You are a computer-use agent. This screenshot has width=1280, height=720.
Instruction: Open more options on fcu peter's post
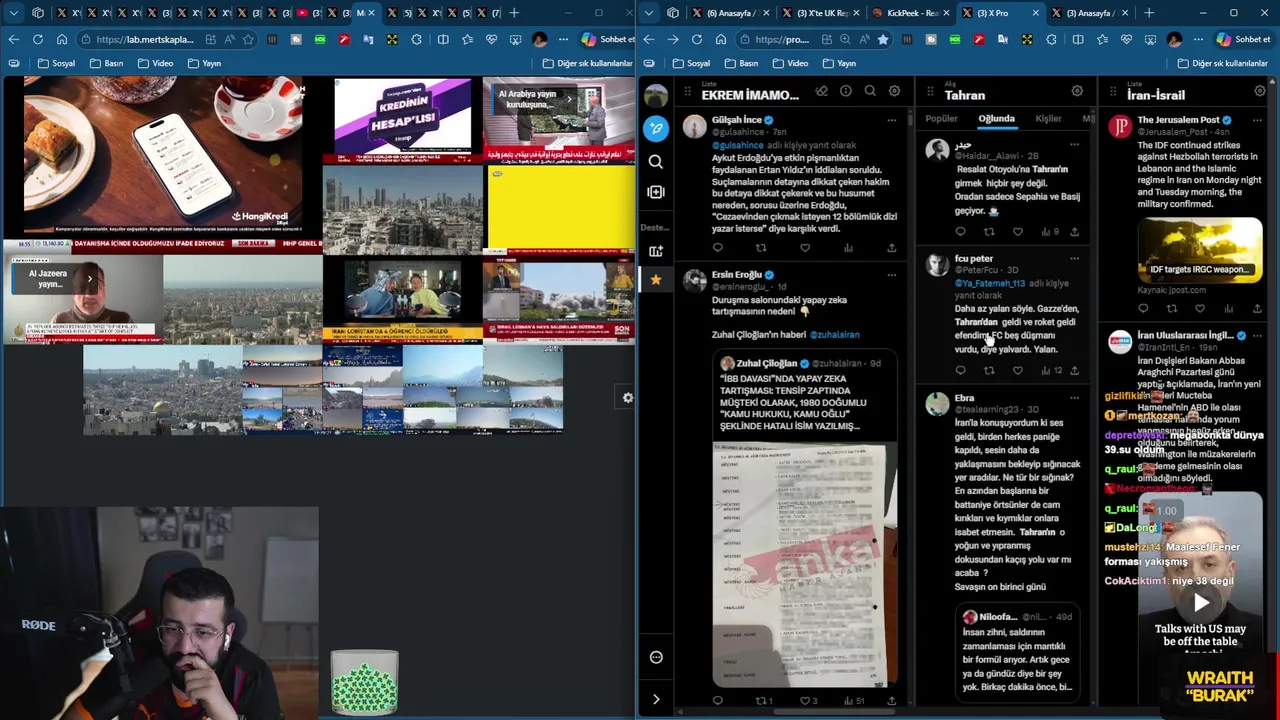[x=1074, y=259]
